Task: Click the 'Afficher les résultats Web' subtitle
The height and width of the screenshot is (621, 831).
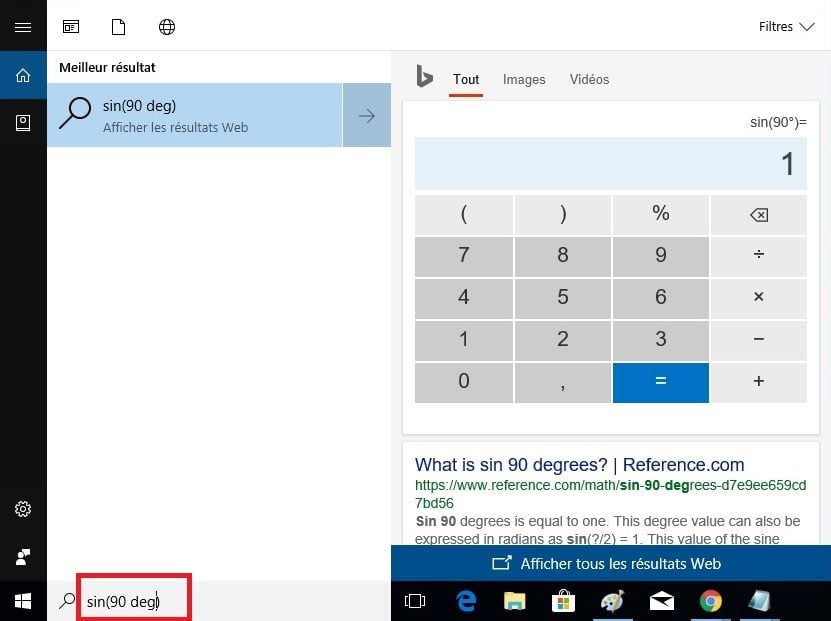Action: click(x=175, y=128)
